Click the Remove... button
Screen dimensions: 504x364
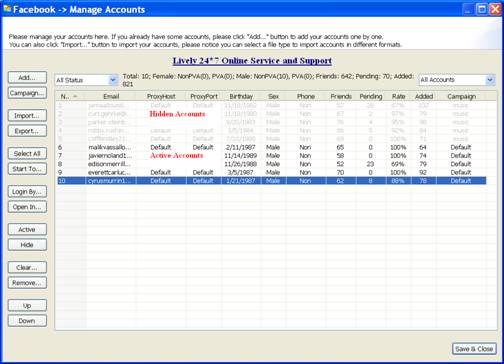point(27,283)
